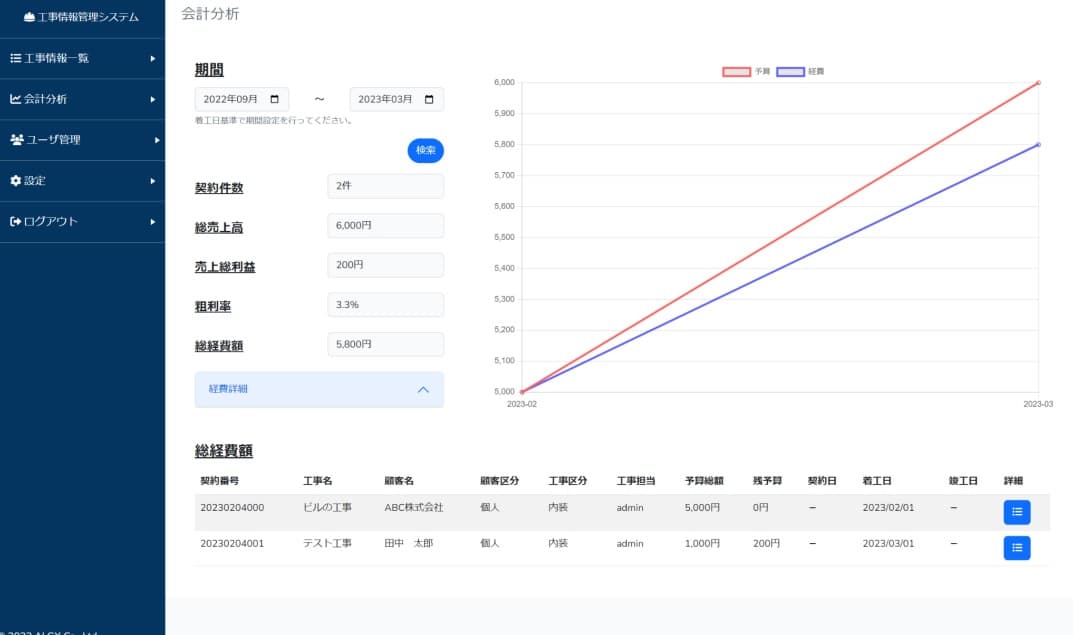Open details for contract 20230204000

click(x=1017, y=512)
